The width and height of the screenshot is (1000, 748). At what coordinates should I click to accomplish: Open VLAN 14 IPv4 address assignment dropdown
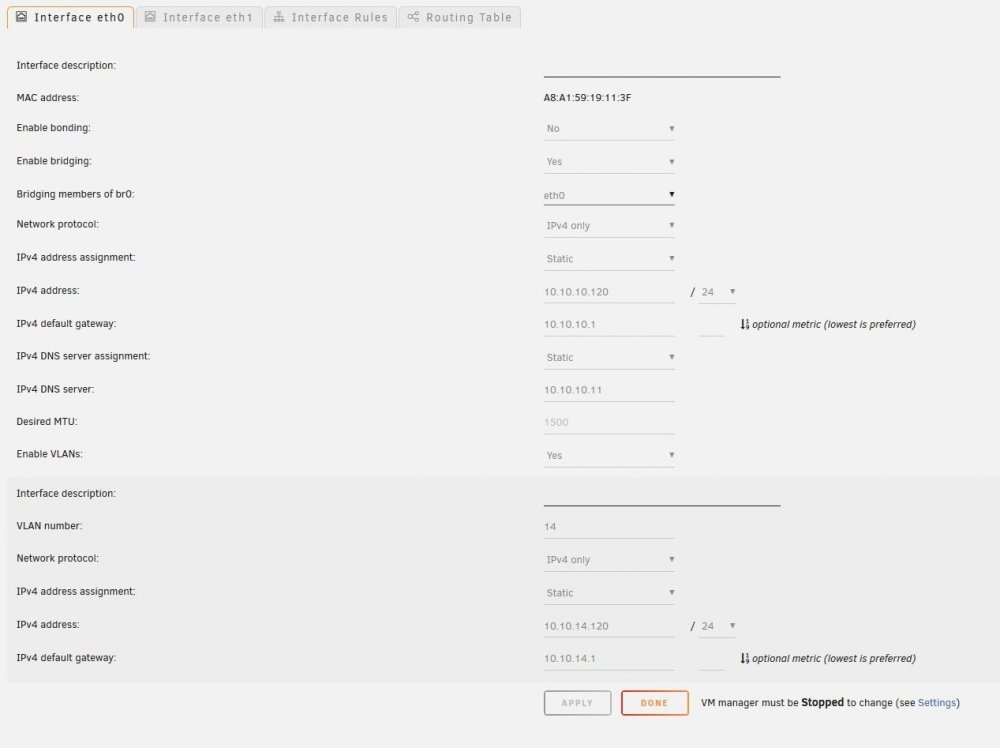pyautogui.click(x=609, y=593)
